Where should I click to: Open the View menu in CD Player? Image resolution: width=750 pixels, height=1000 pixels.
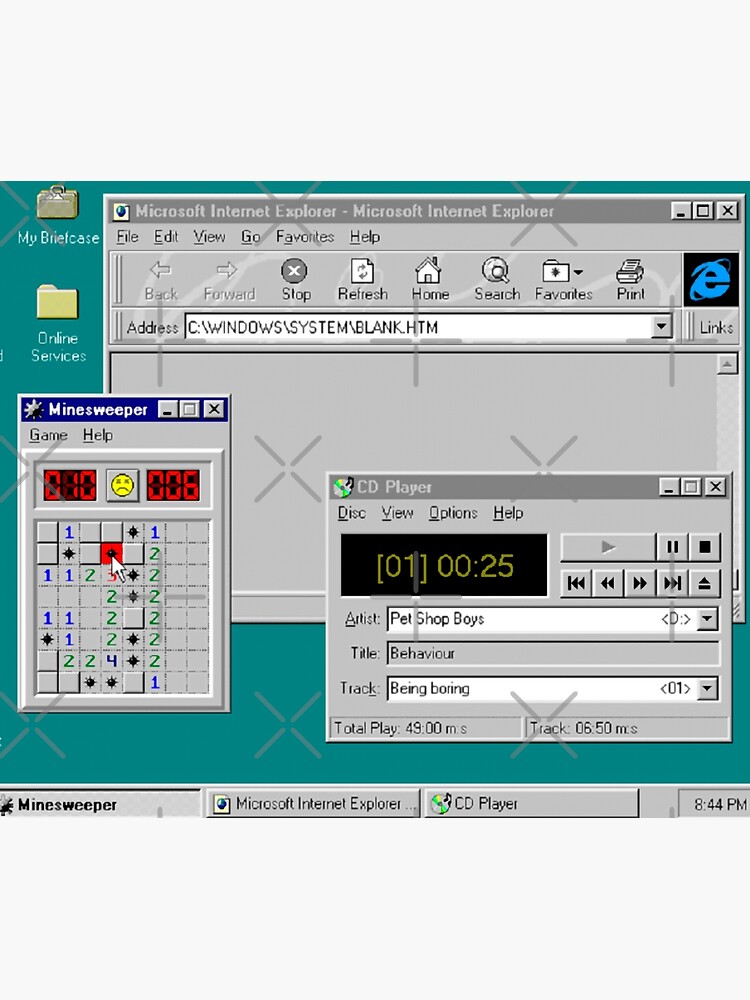pos(397,513)
